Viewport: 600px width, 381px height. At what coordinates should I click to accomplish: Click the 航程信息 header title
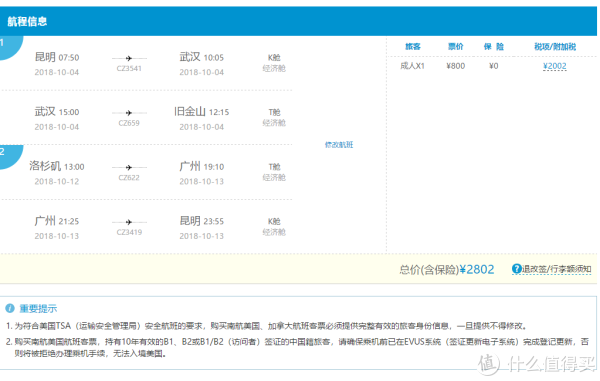pyautogui.click(x=27, y=21)
